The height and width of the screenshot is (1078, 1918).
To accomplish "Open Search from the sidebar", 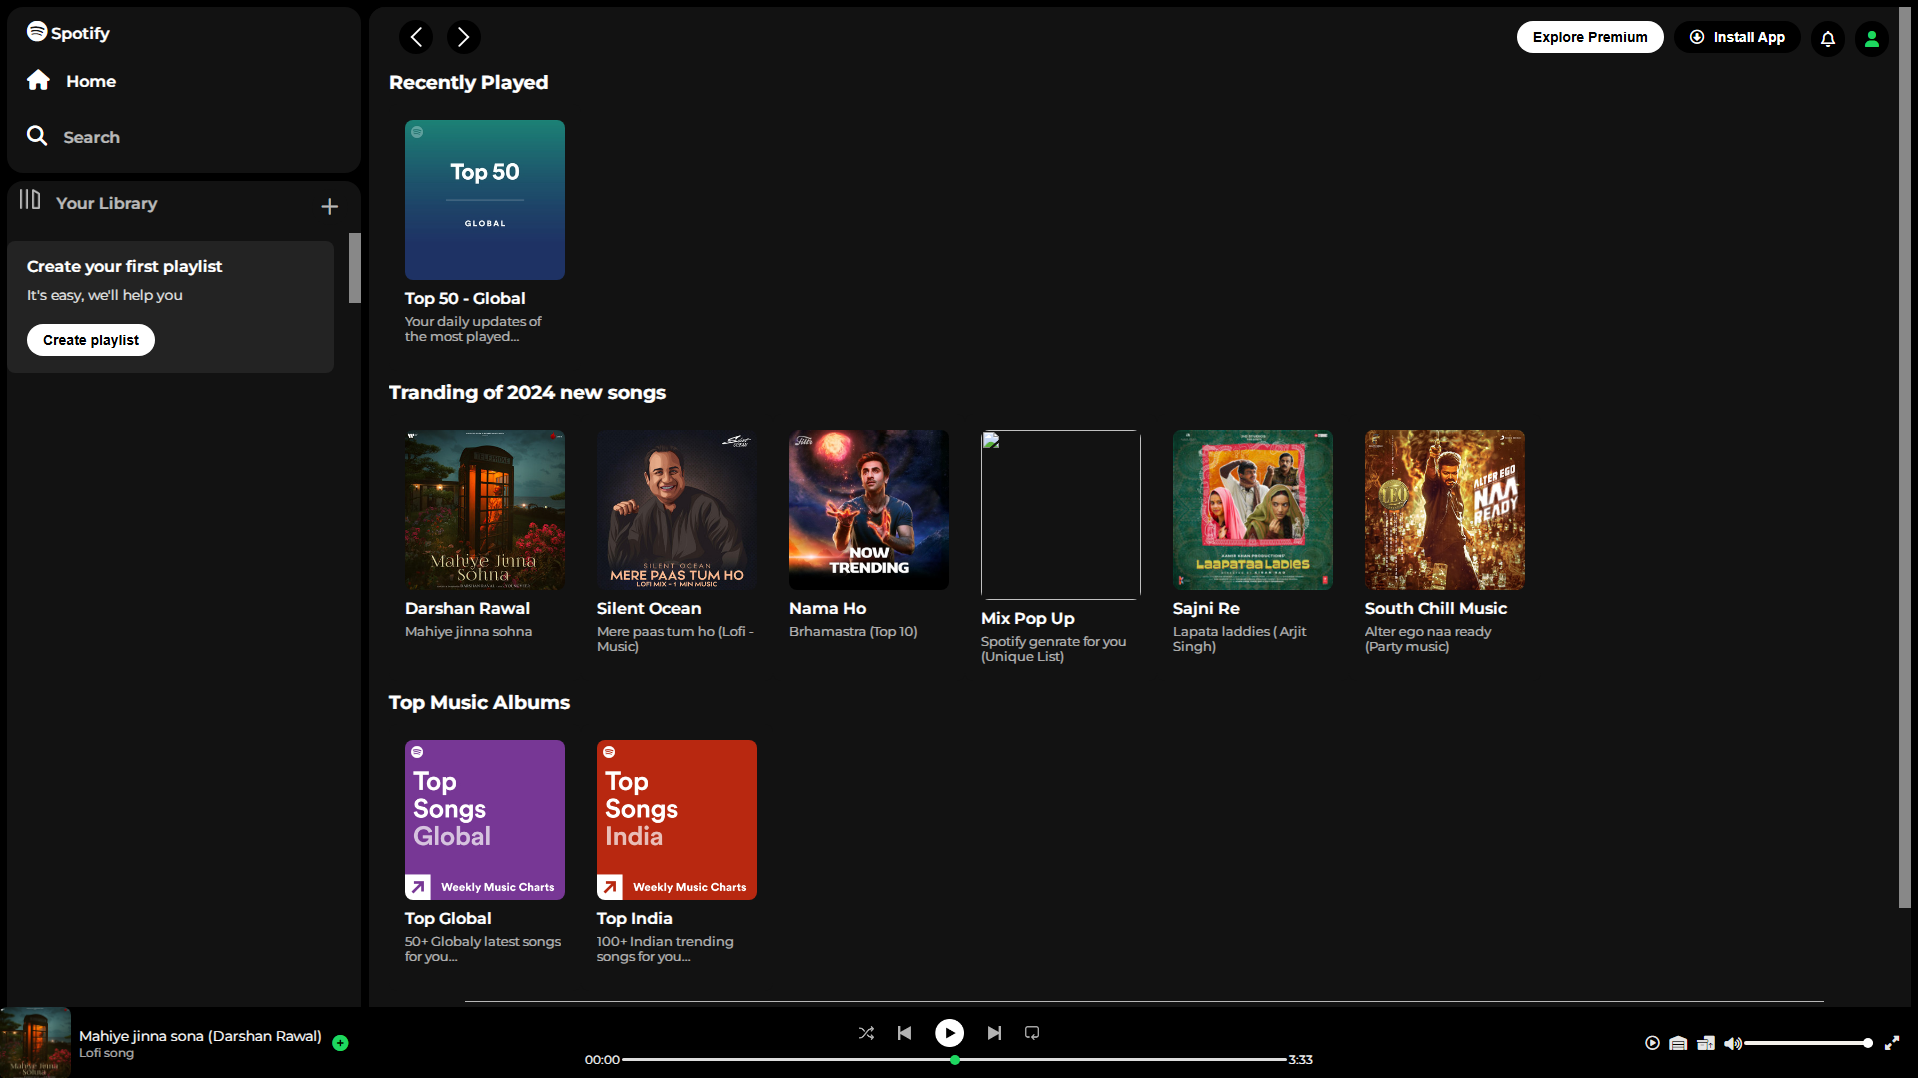I will tap(73, 137).
